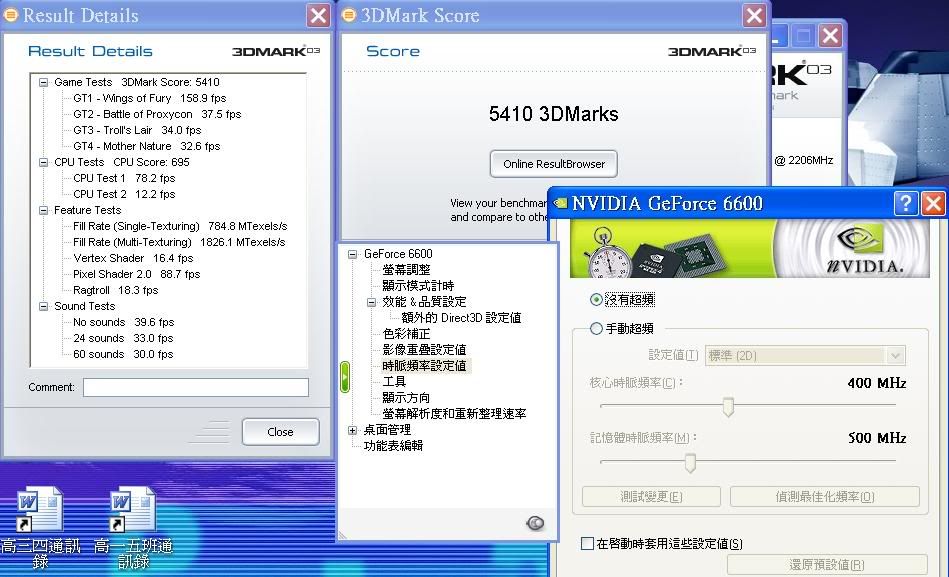Screen dimensions: 949x577
Task: Close the Result Details window
Action: point(318,15)
